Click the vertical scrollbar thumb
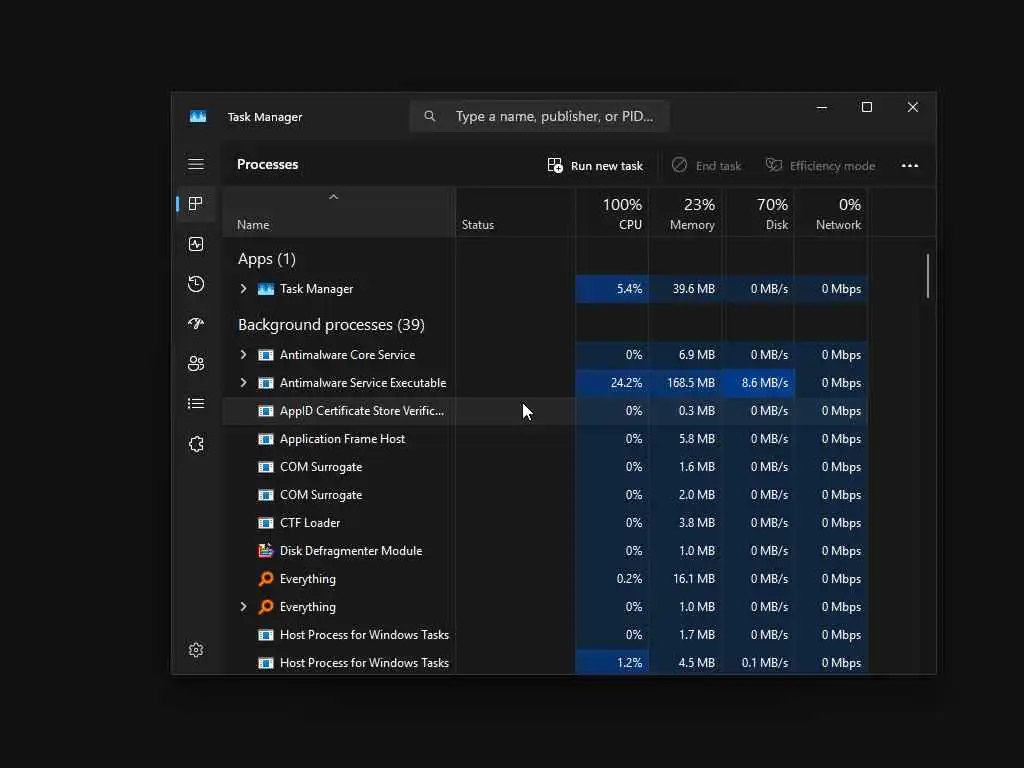 click(x=927, y=276)
